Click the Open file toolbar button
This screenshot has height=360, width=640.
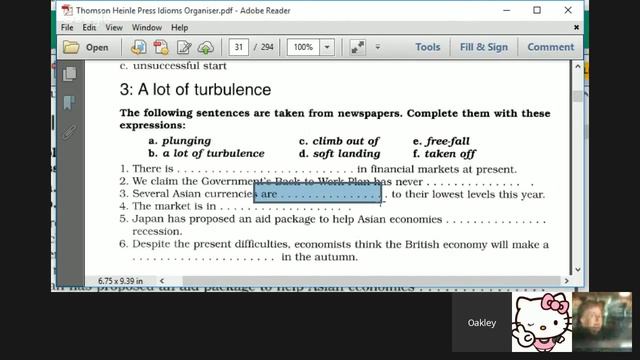click(86, 47)
